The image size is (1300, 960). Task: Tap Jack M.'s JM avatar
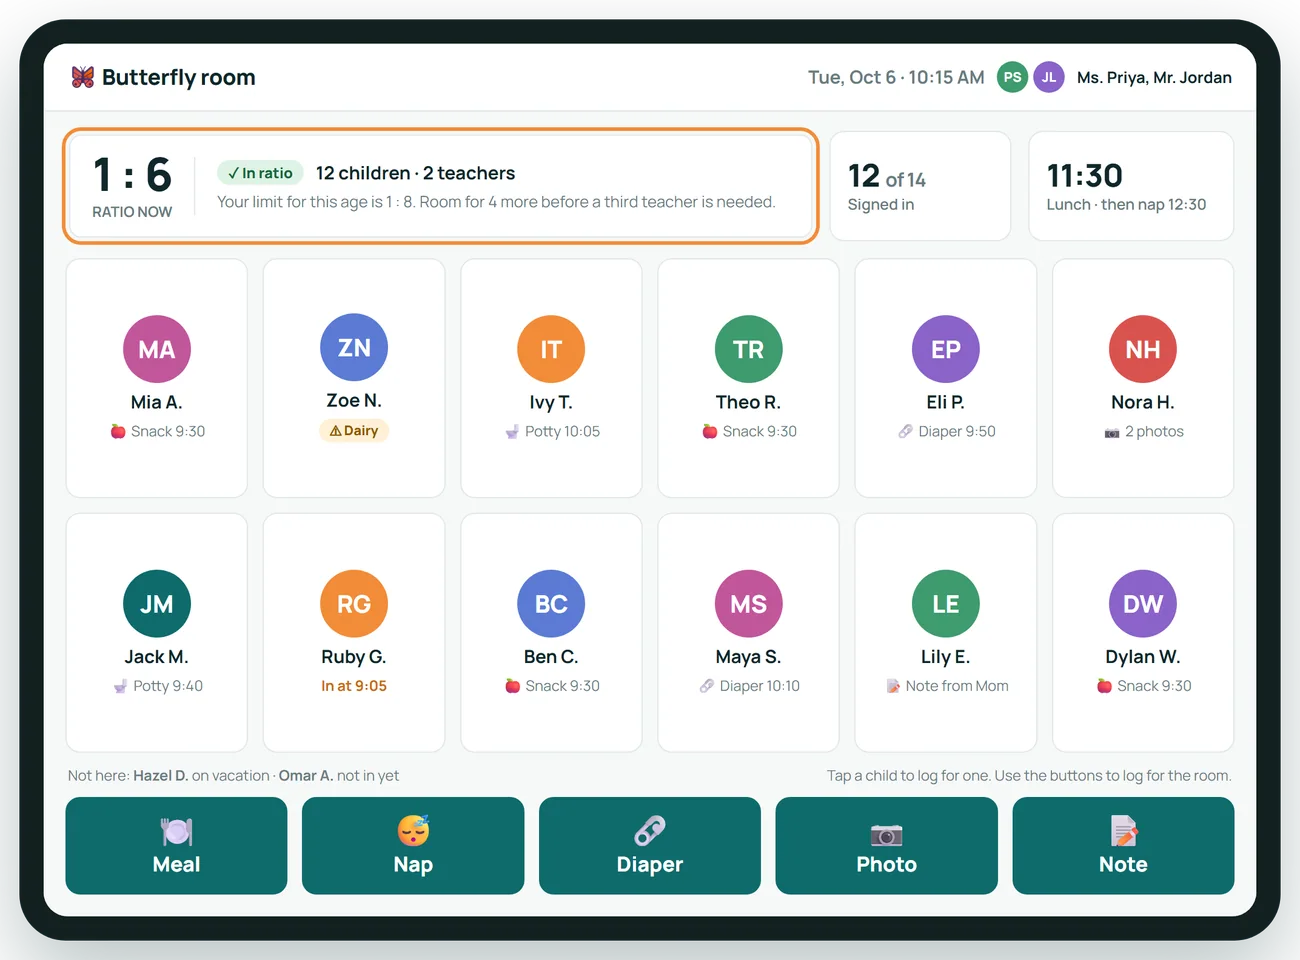[157, 604]
